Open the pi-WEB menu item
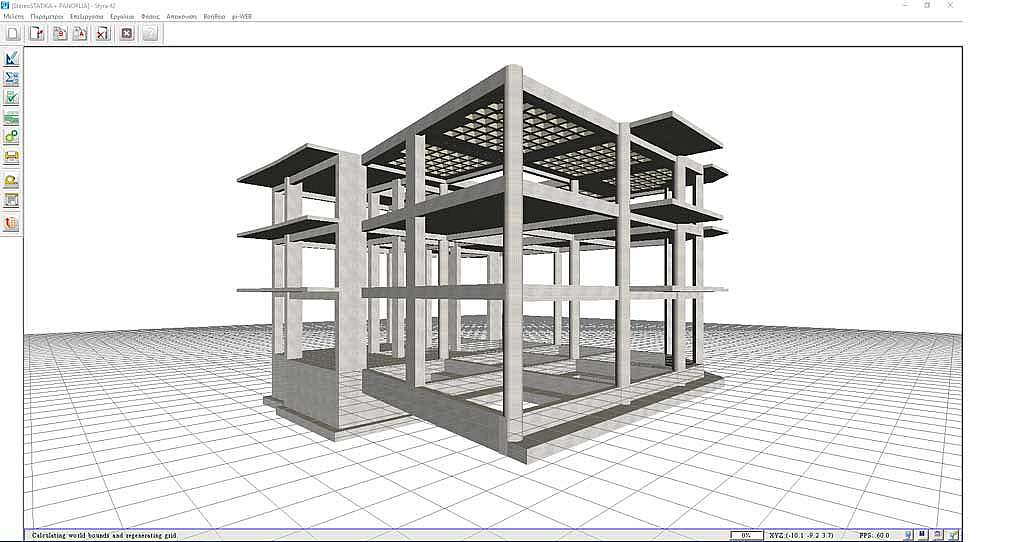The height and width of the screenshot is (542, 1024). tap(242, 17)
